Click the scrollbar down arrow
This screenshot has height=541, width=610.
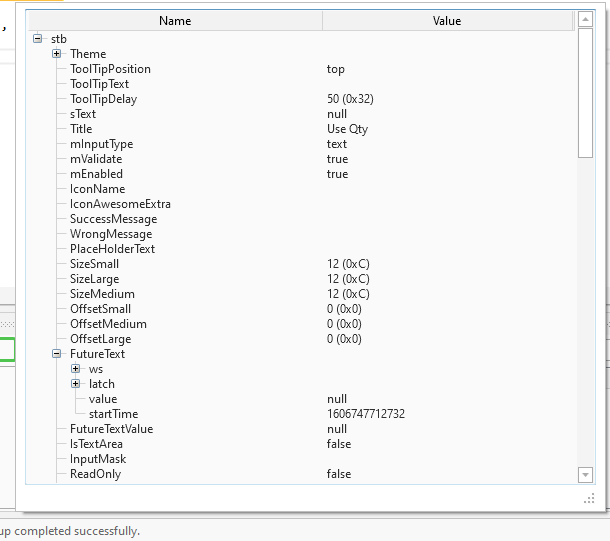click(x=585, y=474)
